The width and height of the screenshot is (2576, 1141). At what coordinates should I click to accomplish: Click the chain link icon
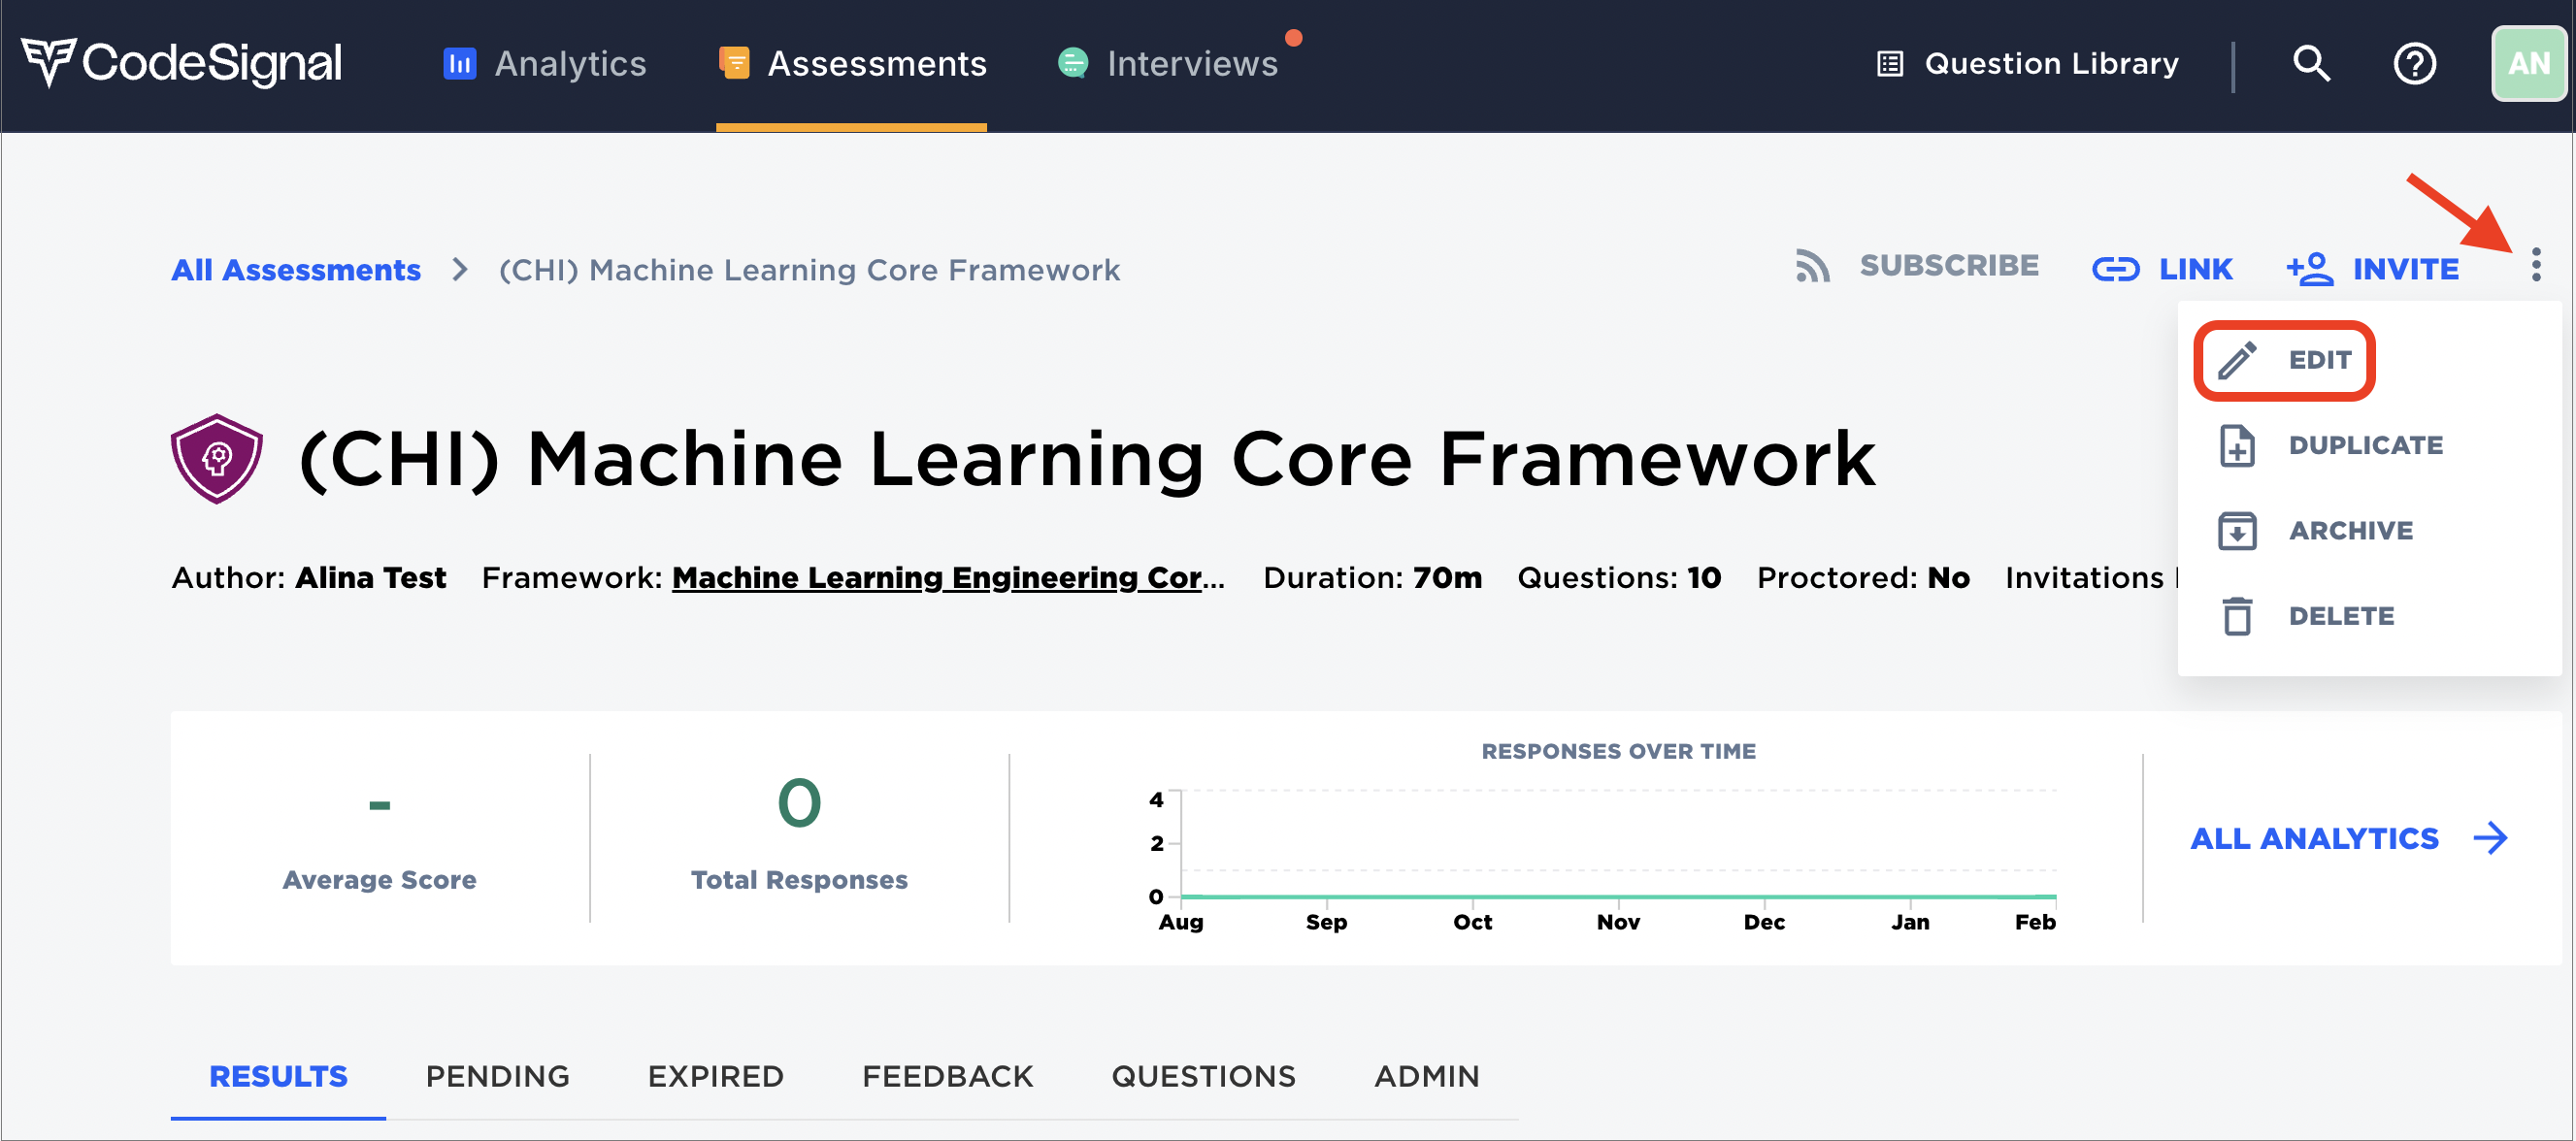click(2115, 269)
